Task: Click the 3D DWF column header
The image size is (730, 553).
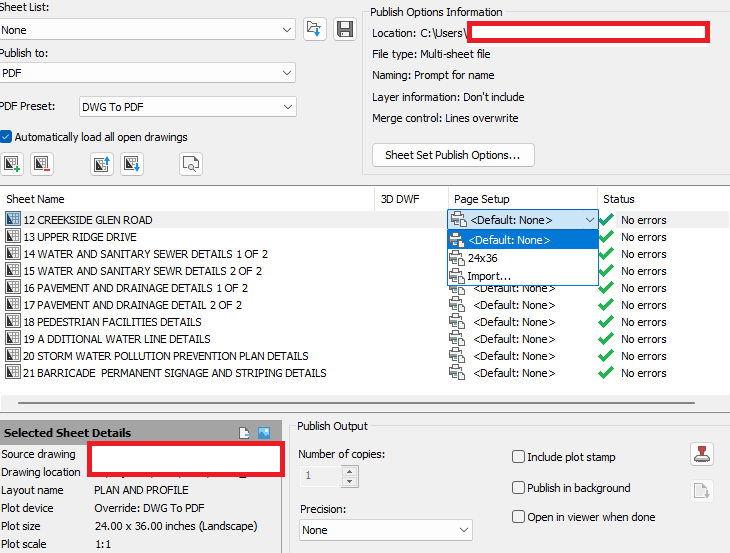Action: [400, 199]
